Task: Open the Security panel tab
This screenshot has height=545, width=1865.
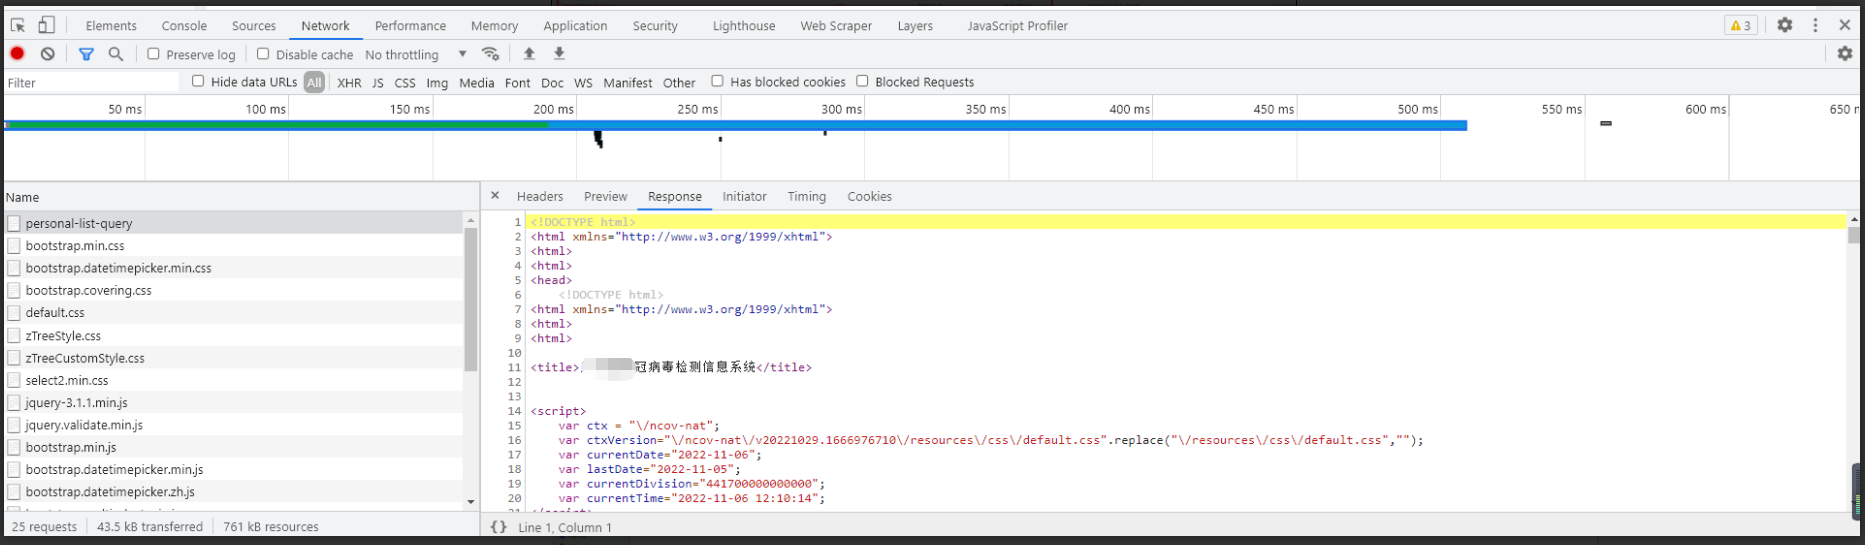Action: [655, 26]
